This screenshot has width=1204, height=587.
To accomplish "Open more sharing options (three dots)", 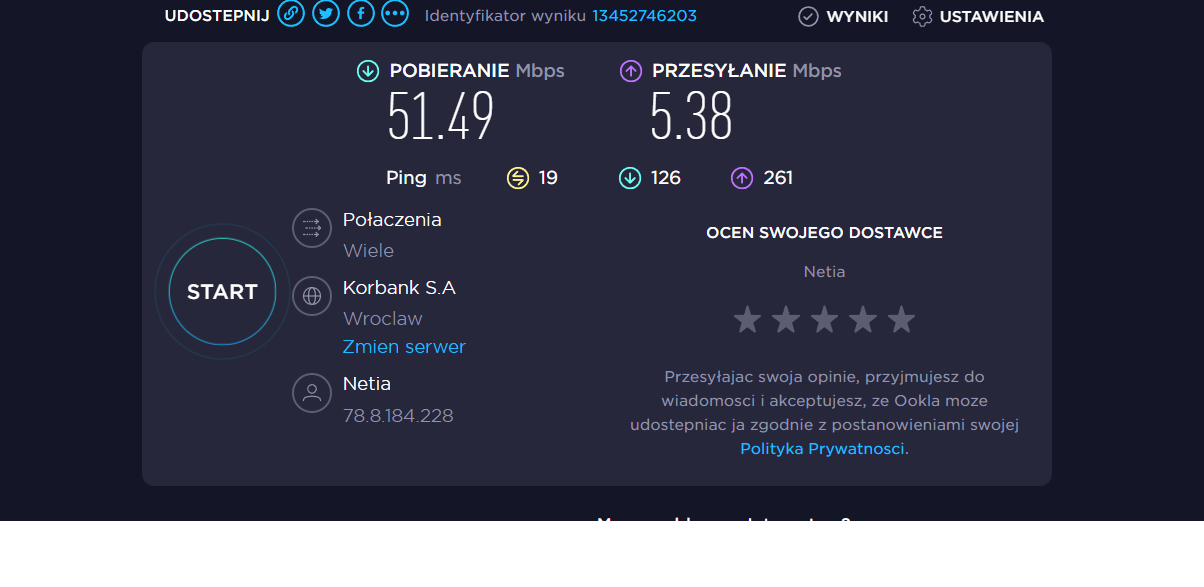I will 396,14.
